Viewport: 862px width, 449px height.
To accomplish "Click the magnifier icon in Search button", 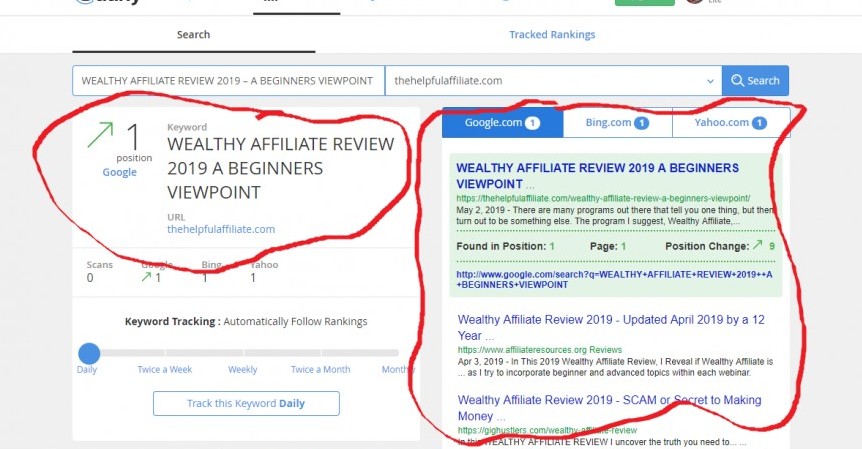I will tap(737, 81).
